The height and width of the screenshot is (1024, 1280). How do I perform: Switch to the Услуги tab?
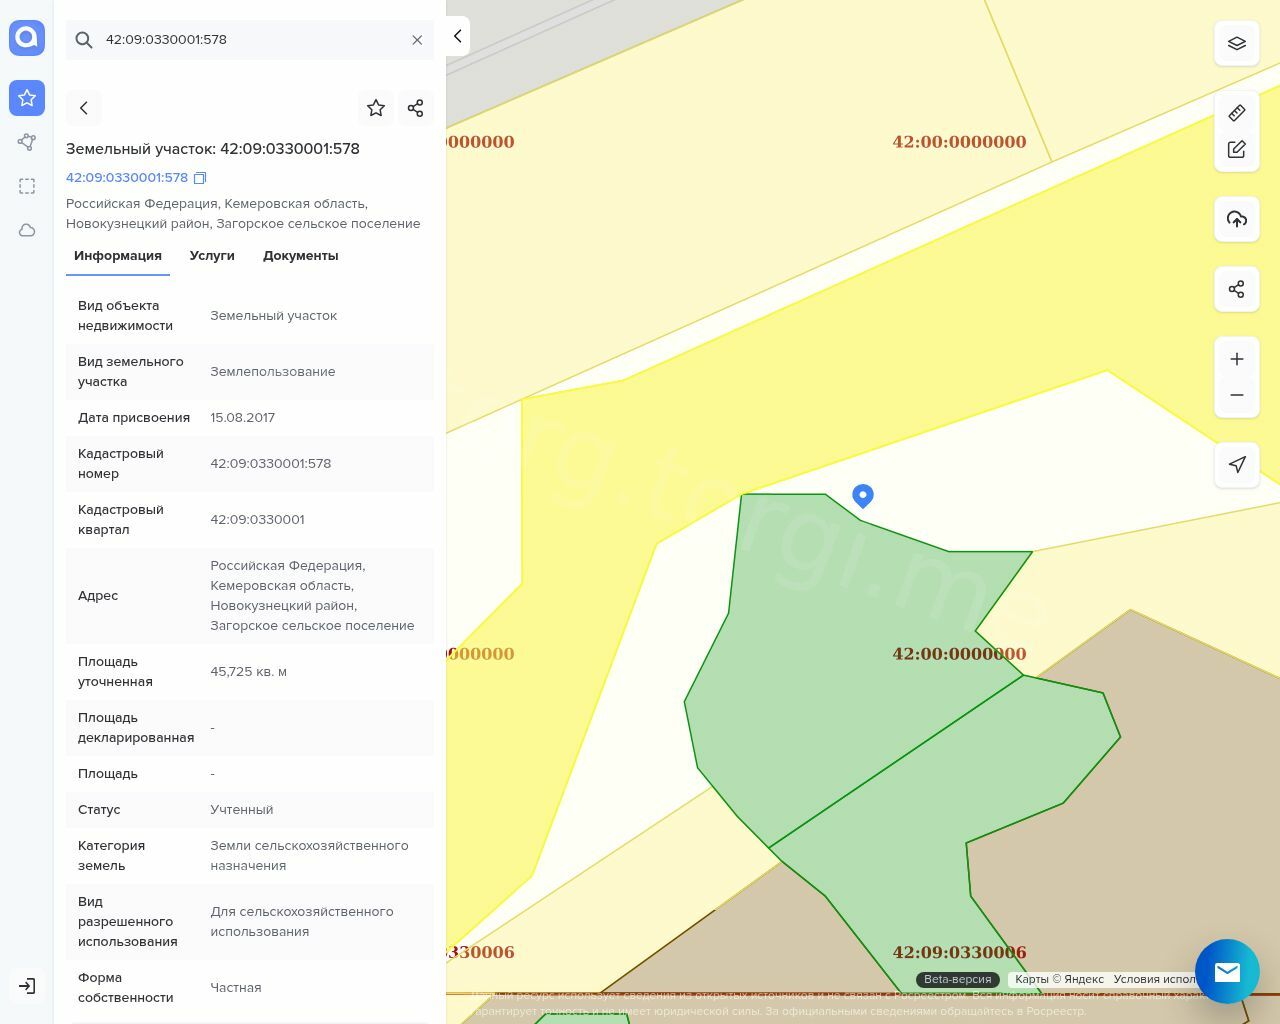pyautogui.click(x=212, y=256)
